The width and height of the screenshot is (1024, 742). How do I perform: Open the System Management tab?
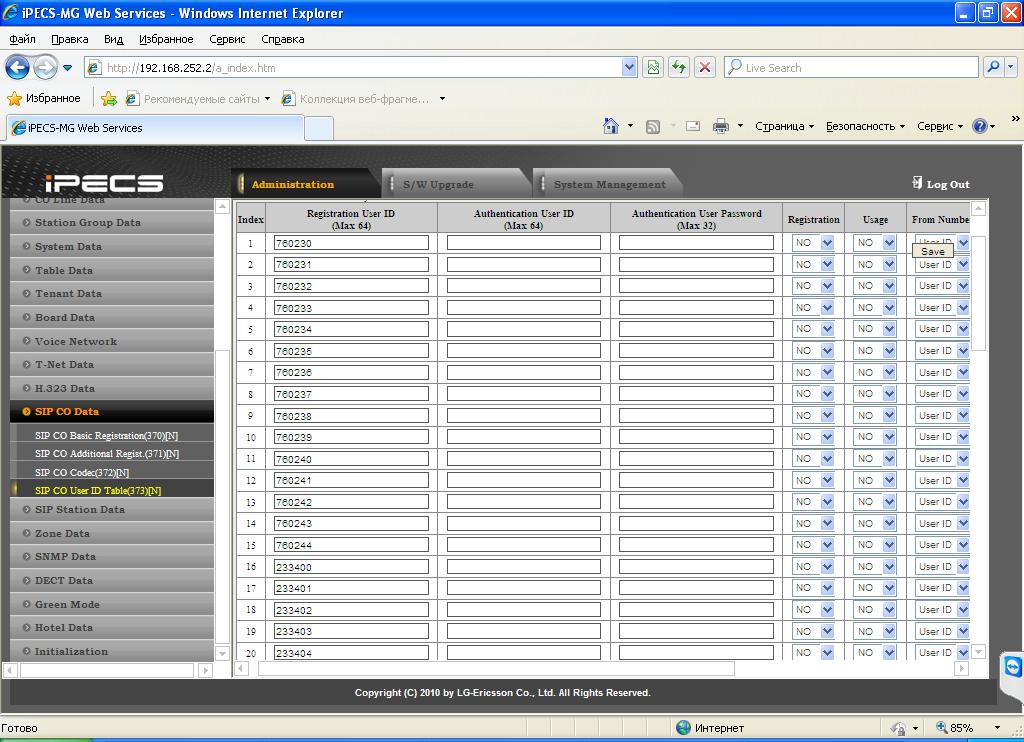pyautogui.click(x=609, y=184)
